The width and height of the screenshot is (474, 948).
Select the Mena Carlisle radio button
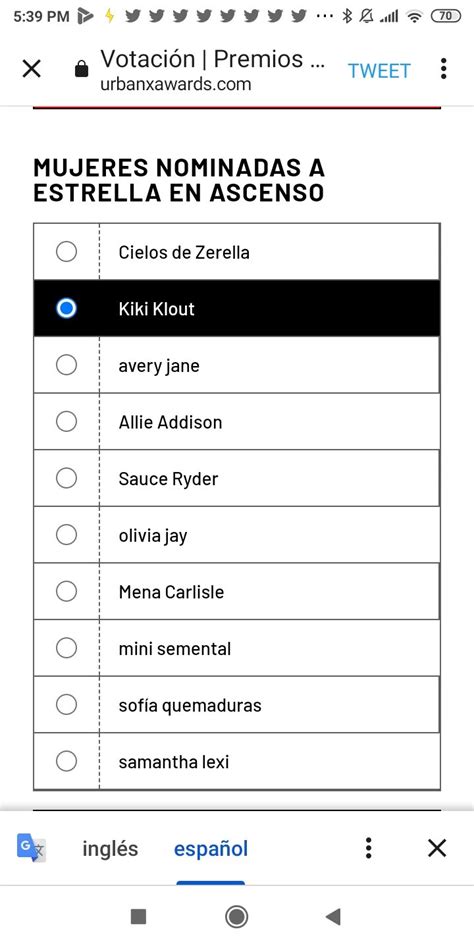coord(67,591)
